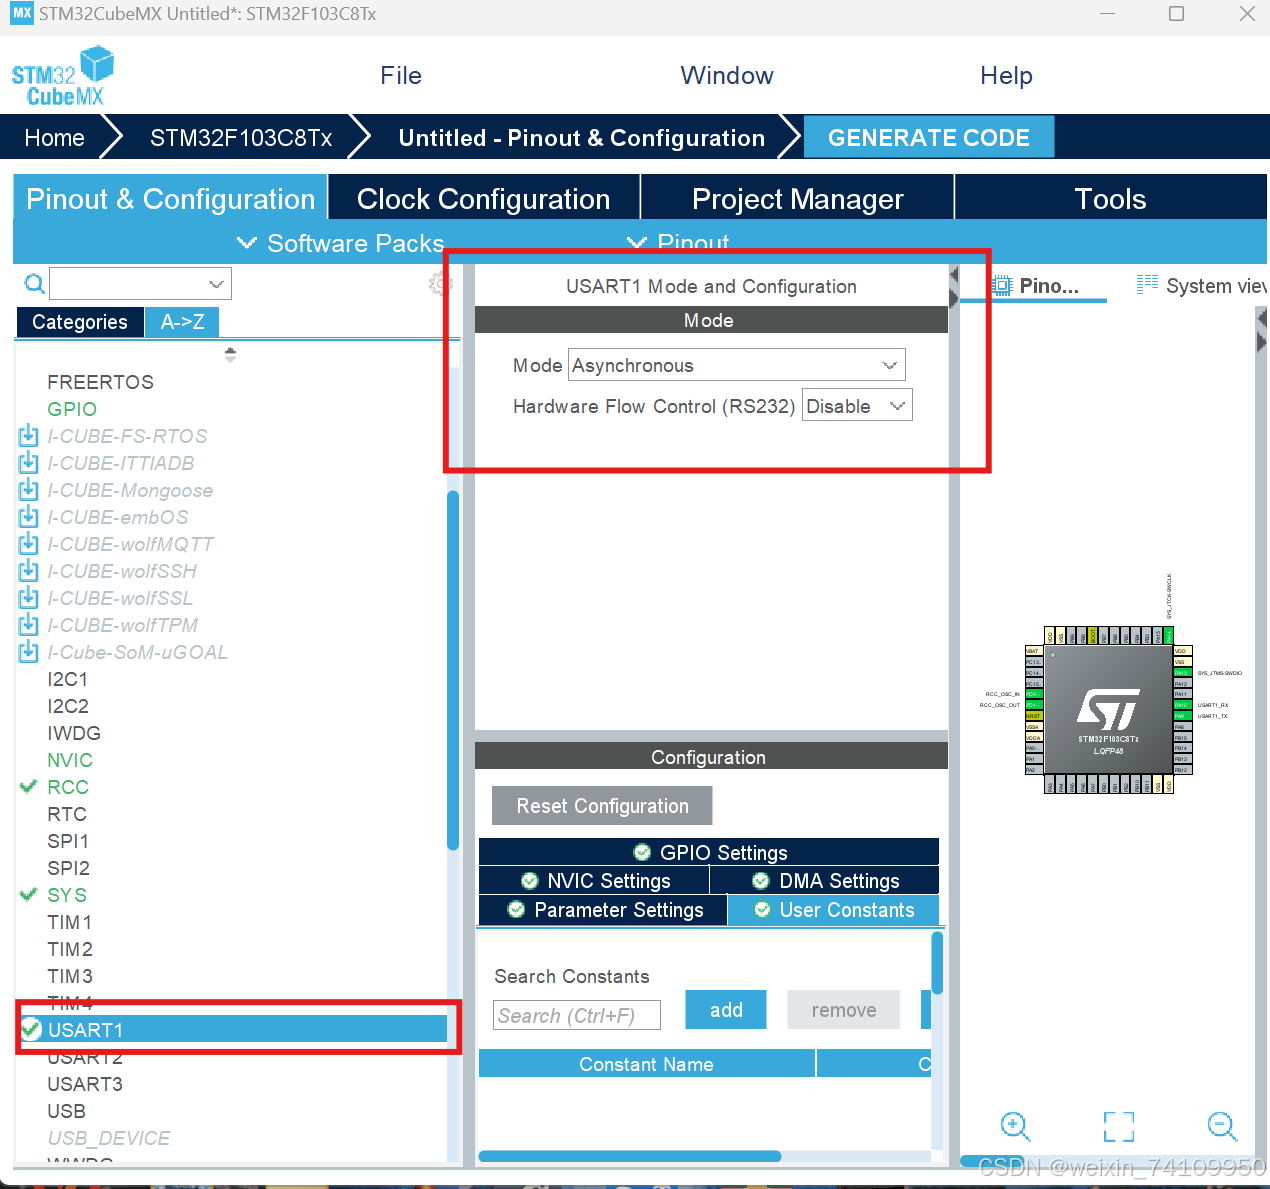This screenshot has height=1189, width=1270.
Task: Click the STM32CubeMX logo
Action: [x=62, y=76]
